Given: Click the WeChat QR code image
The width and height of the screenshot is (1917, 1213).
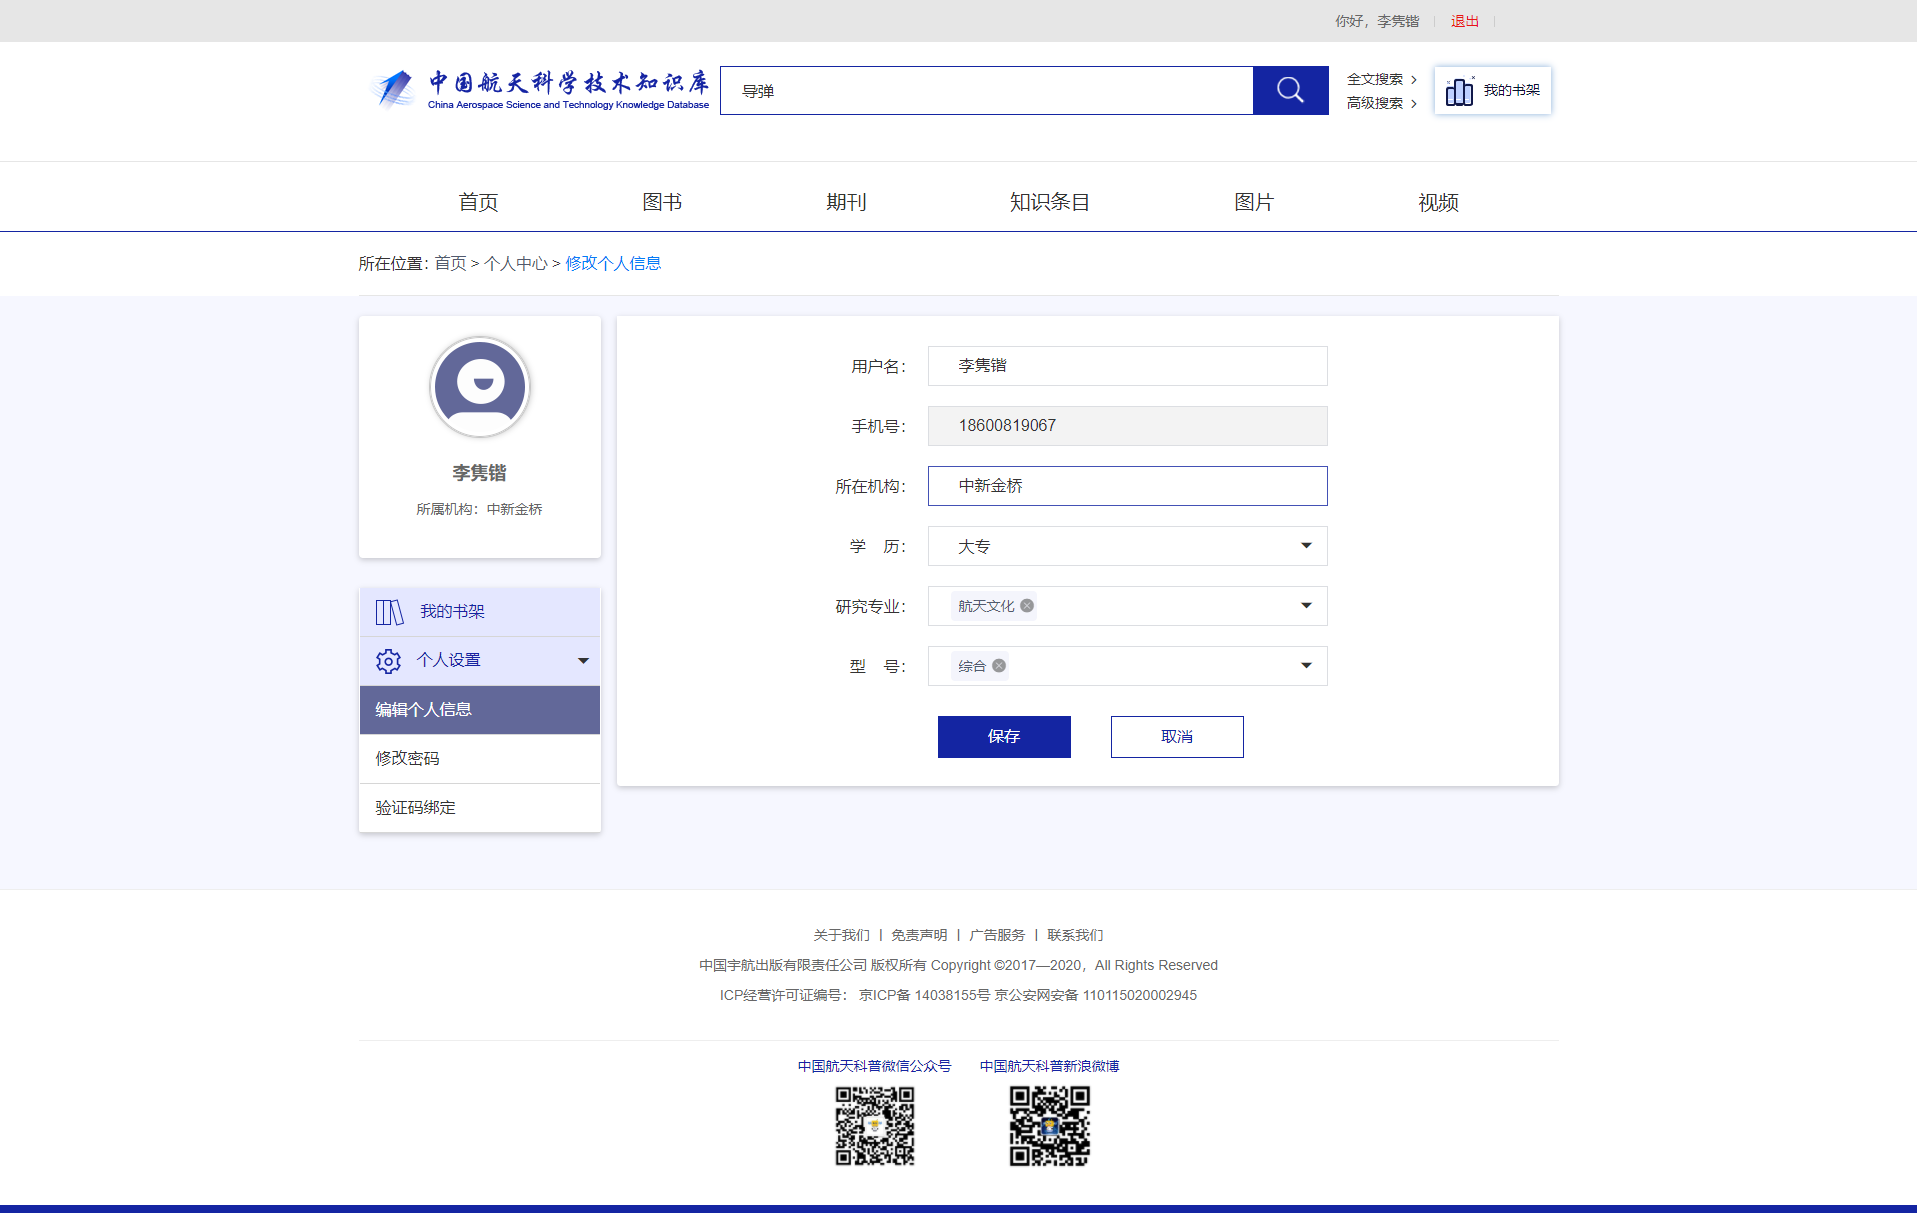Looking at the screenshot, I should [x=875, y=1127].
